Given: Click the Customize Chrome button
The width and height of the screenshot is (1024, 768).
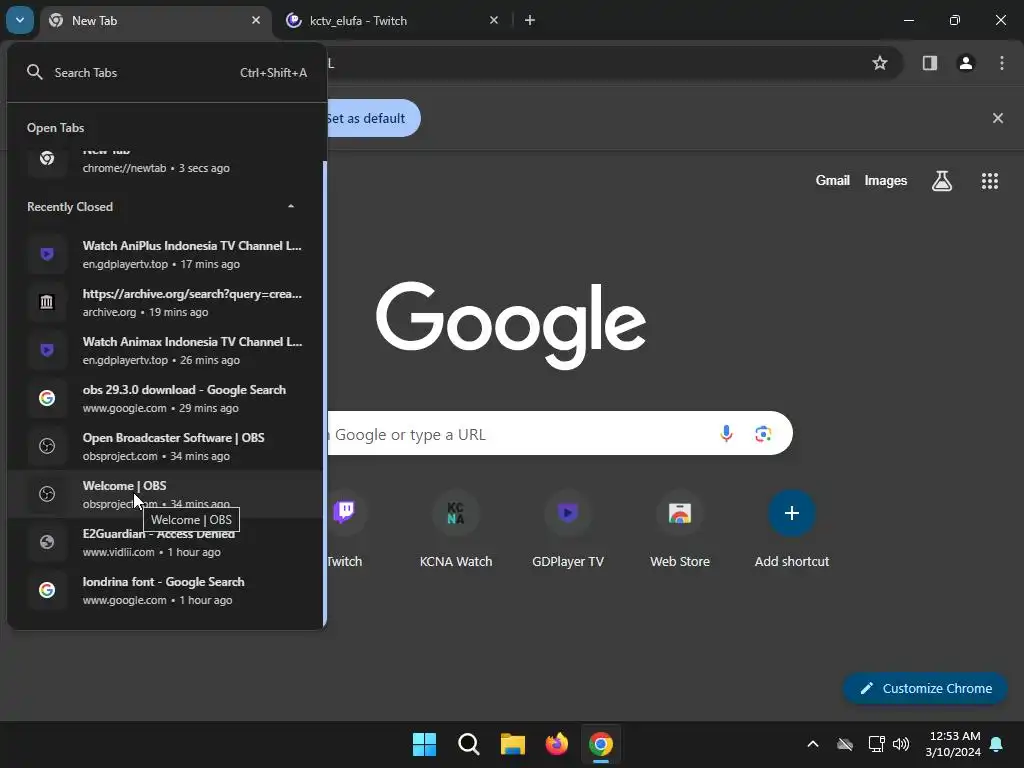Looking at the screenshot, I should click(x=925, y=688).
